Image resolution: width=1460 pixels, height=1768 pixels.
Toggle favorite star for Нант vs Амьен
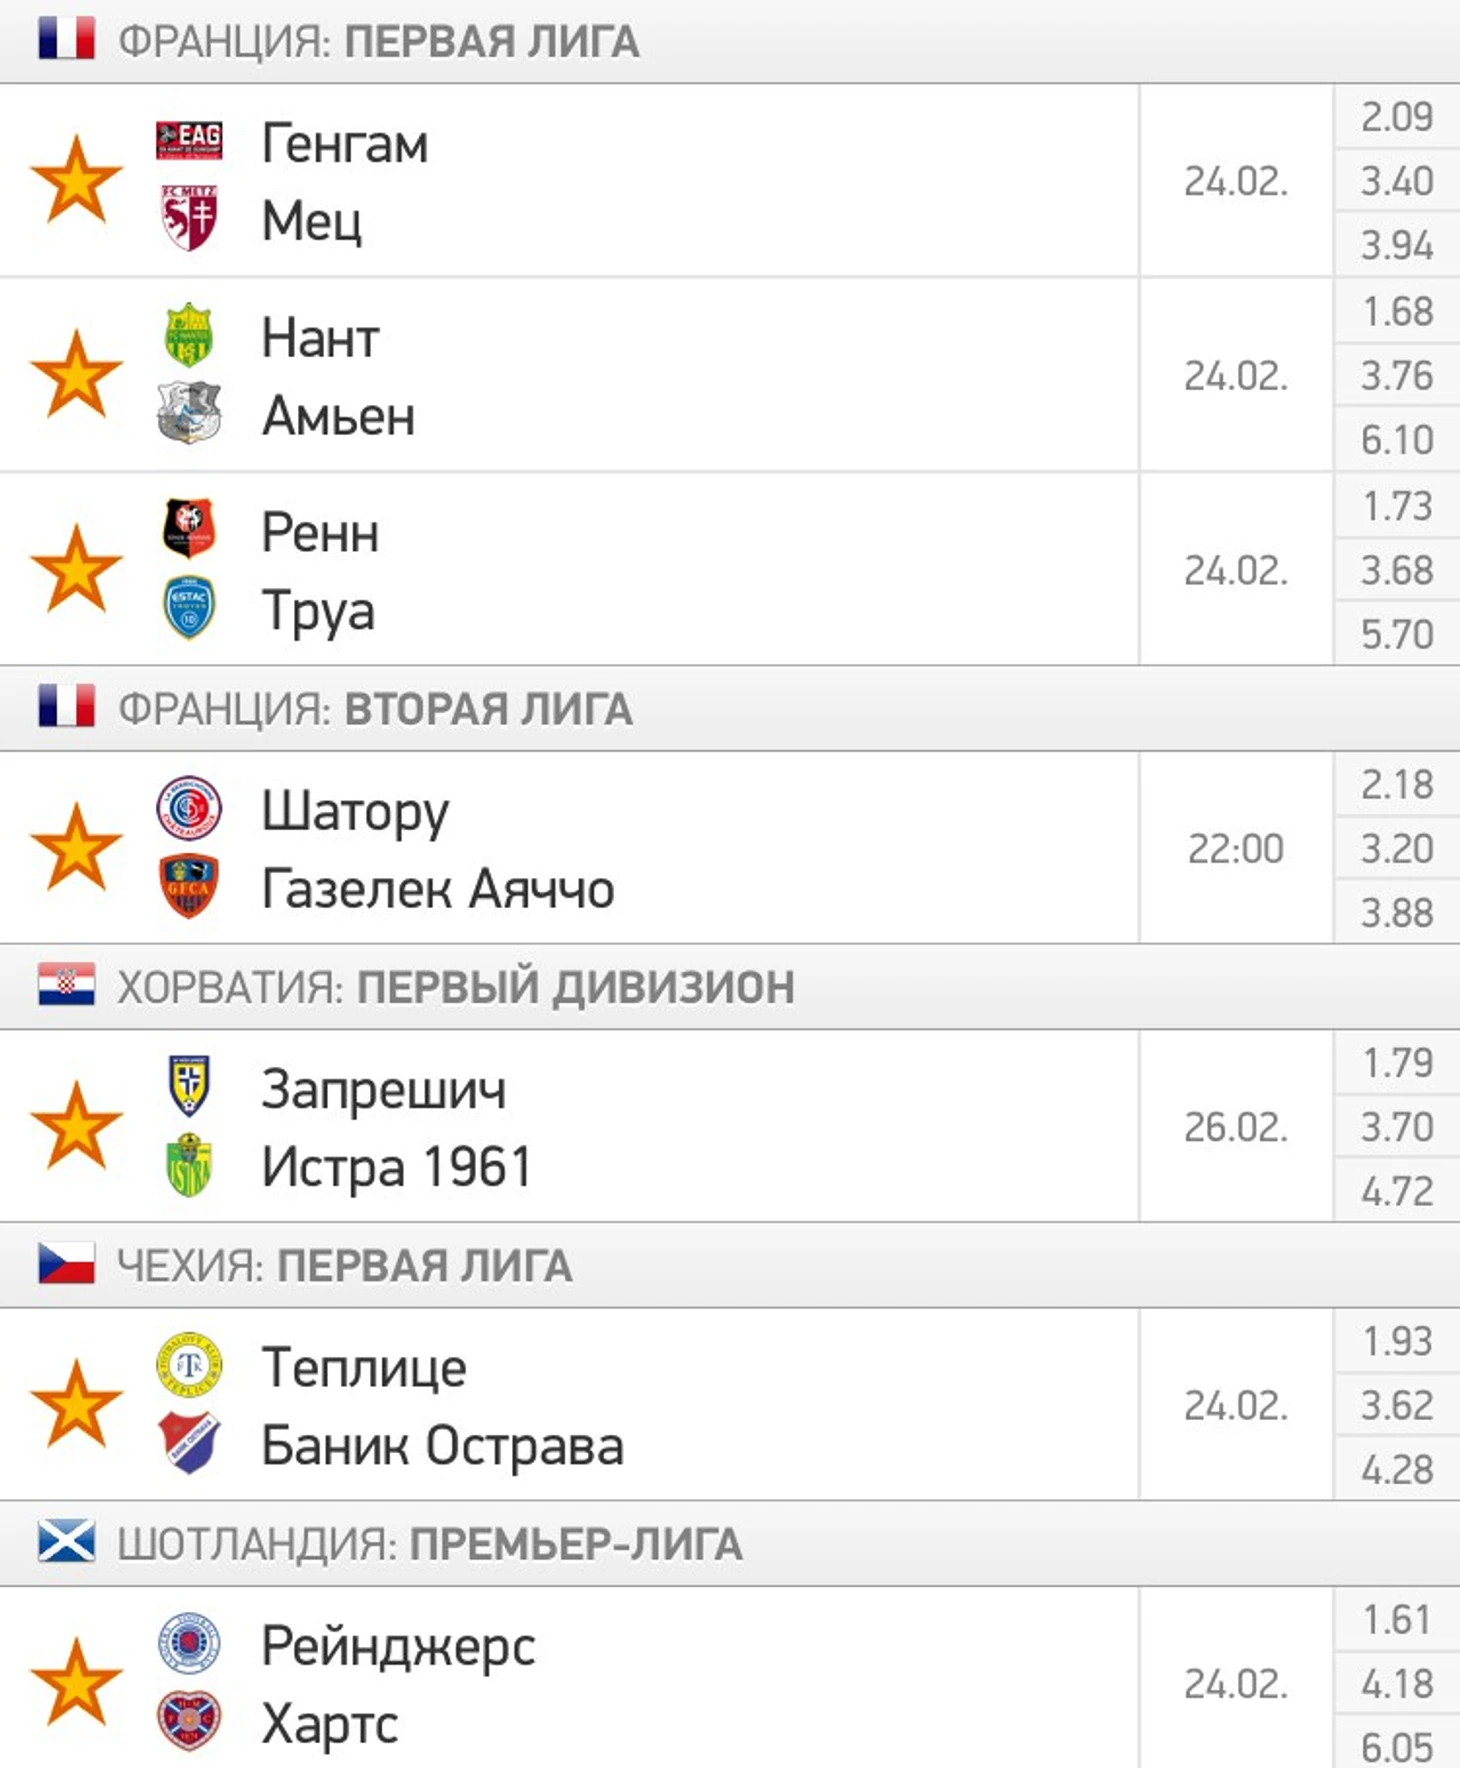point(76,375)
